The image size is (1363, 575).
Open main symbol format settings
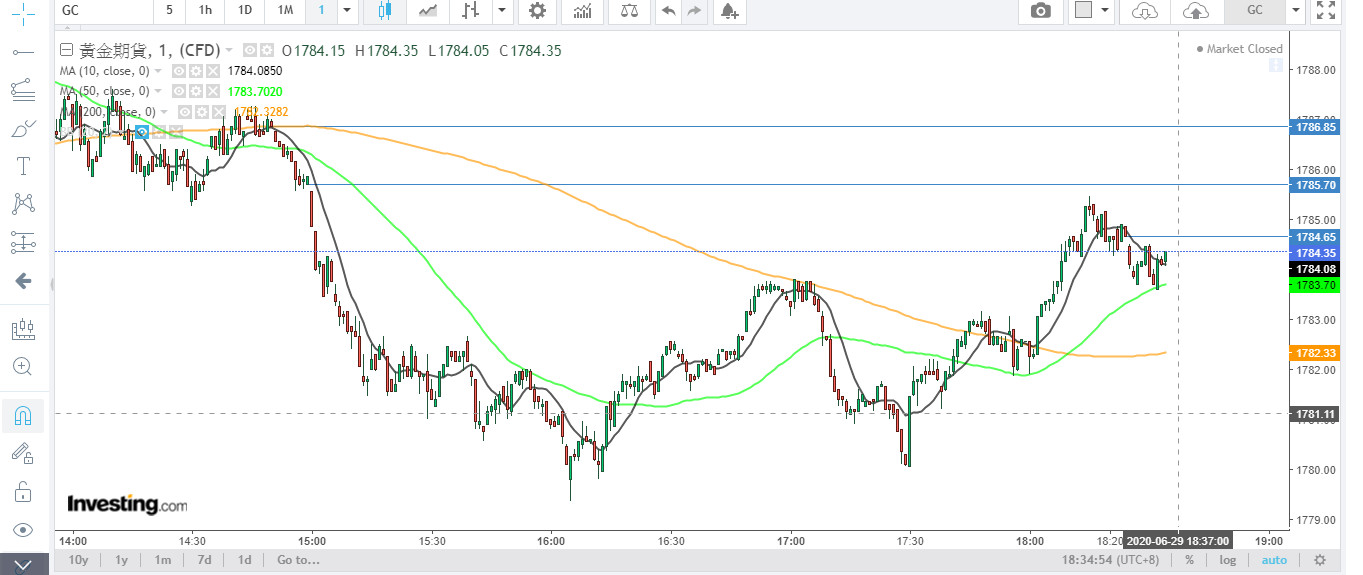(x=267, y=50)
